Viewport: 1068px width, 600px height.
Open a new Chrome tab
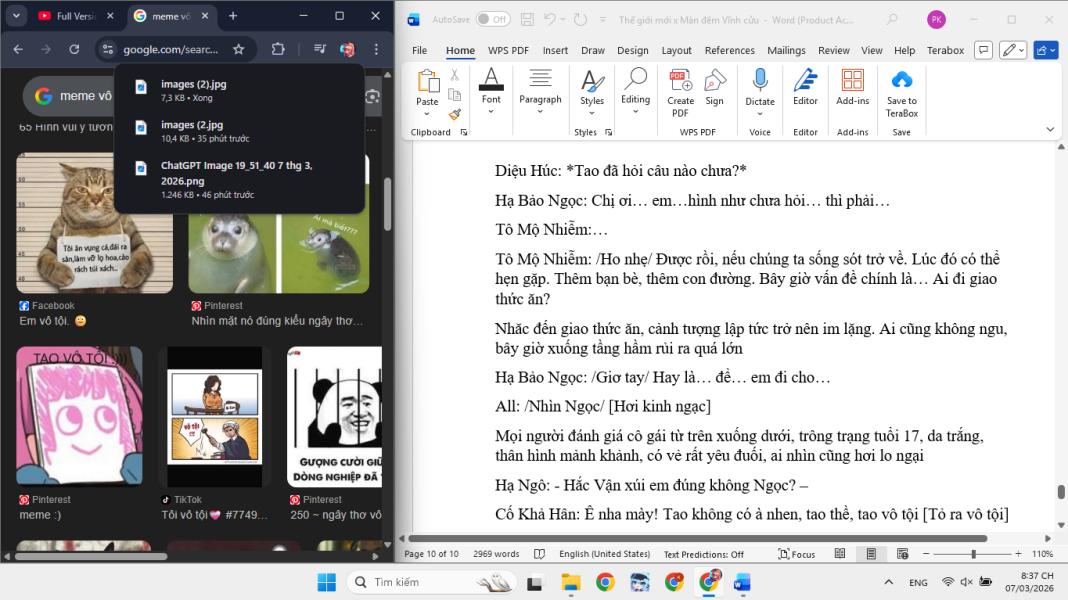pos(233,16)
